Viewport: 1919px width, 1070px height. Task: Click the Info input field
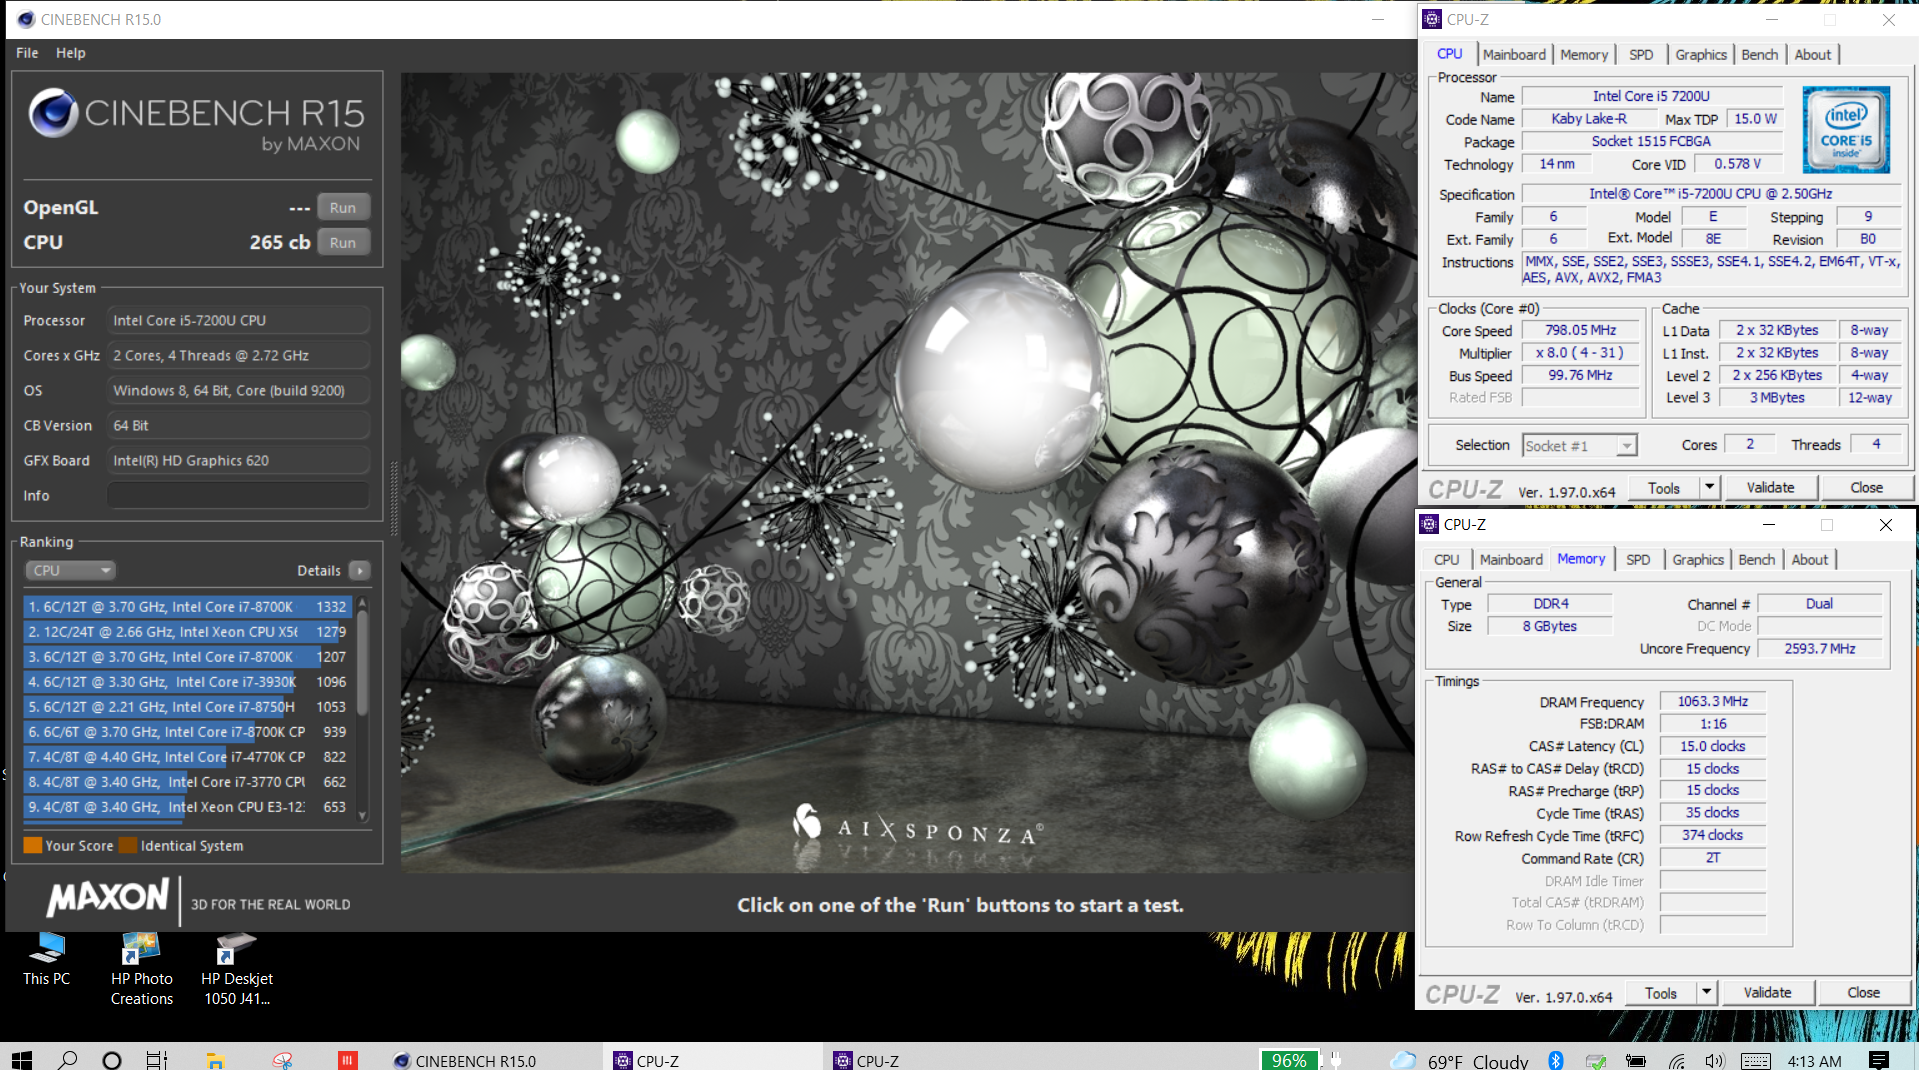[238, 495]
